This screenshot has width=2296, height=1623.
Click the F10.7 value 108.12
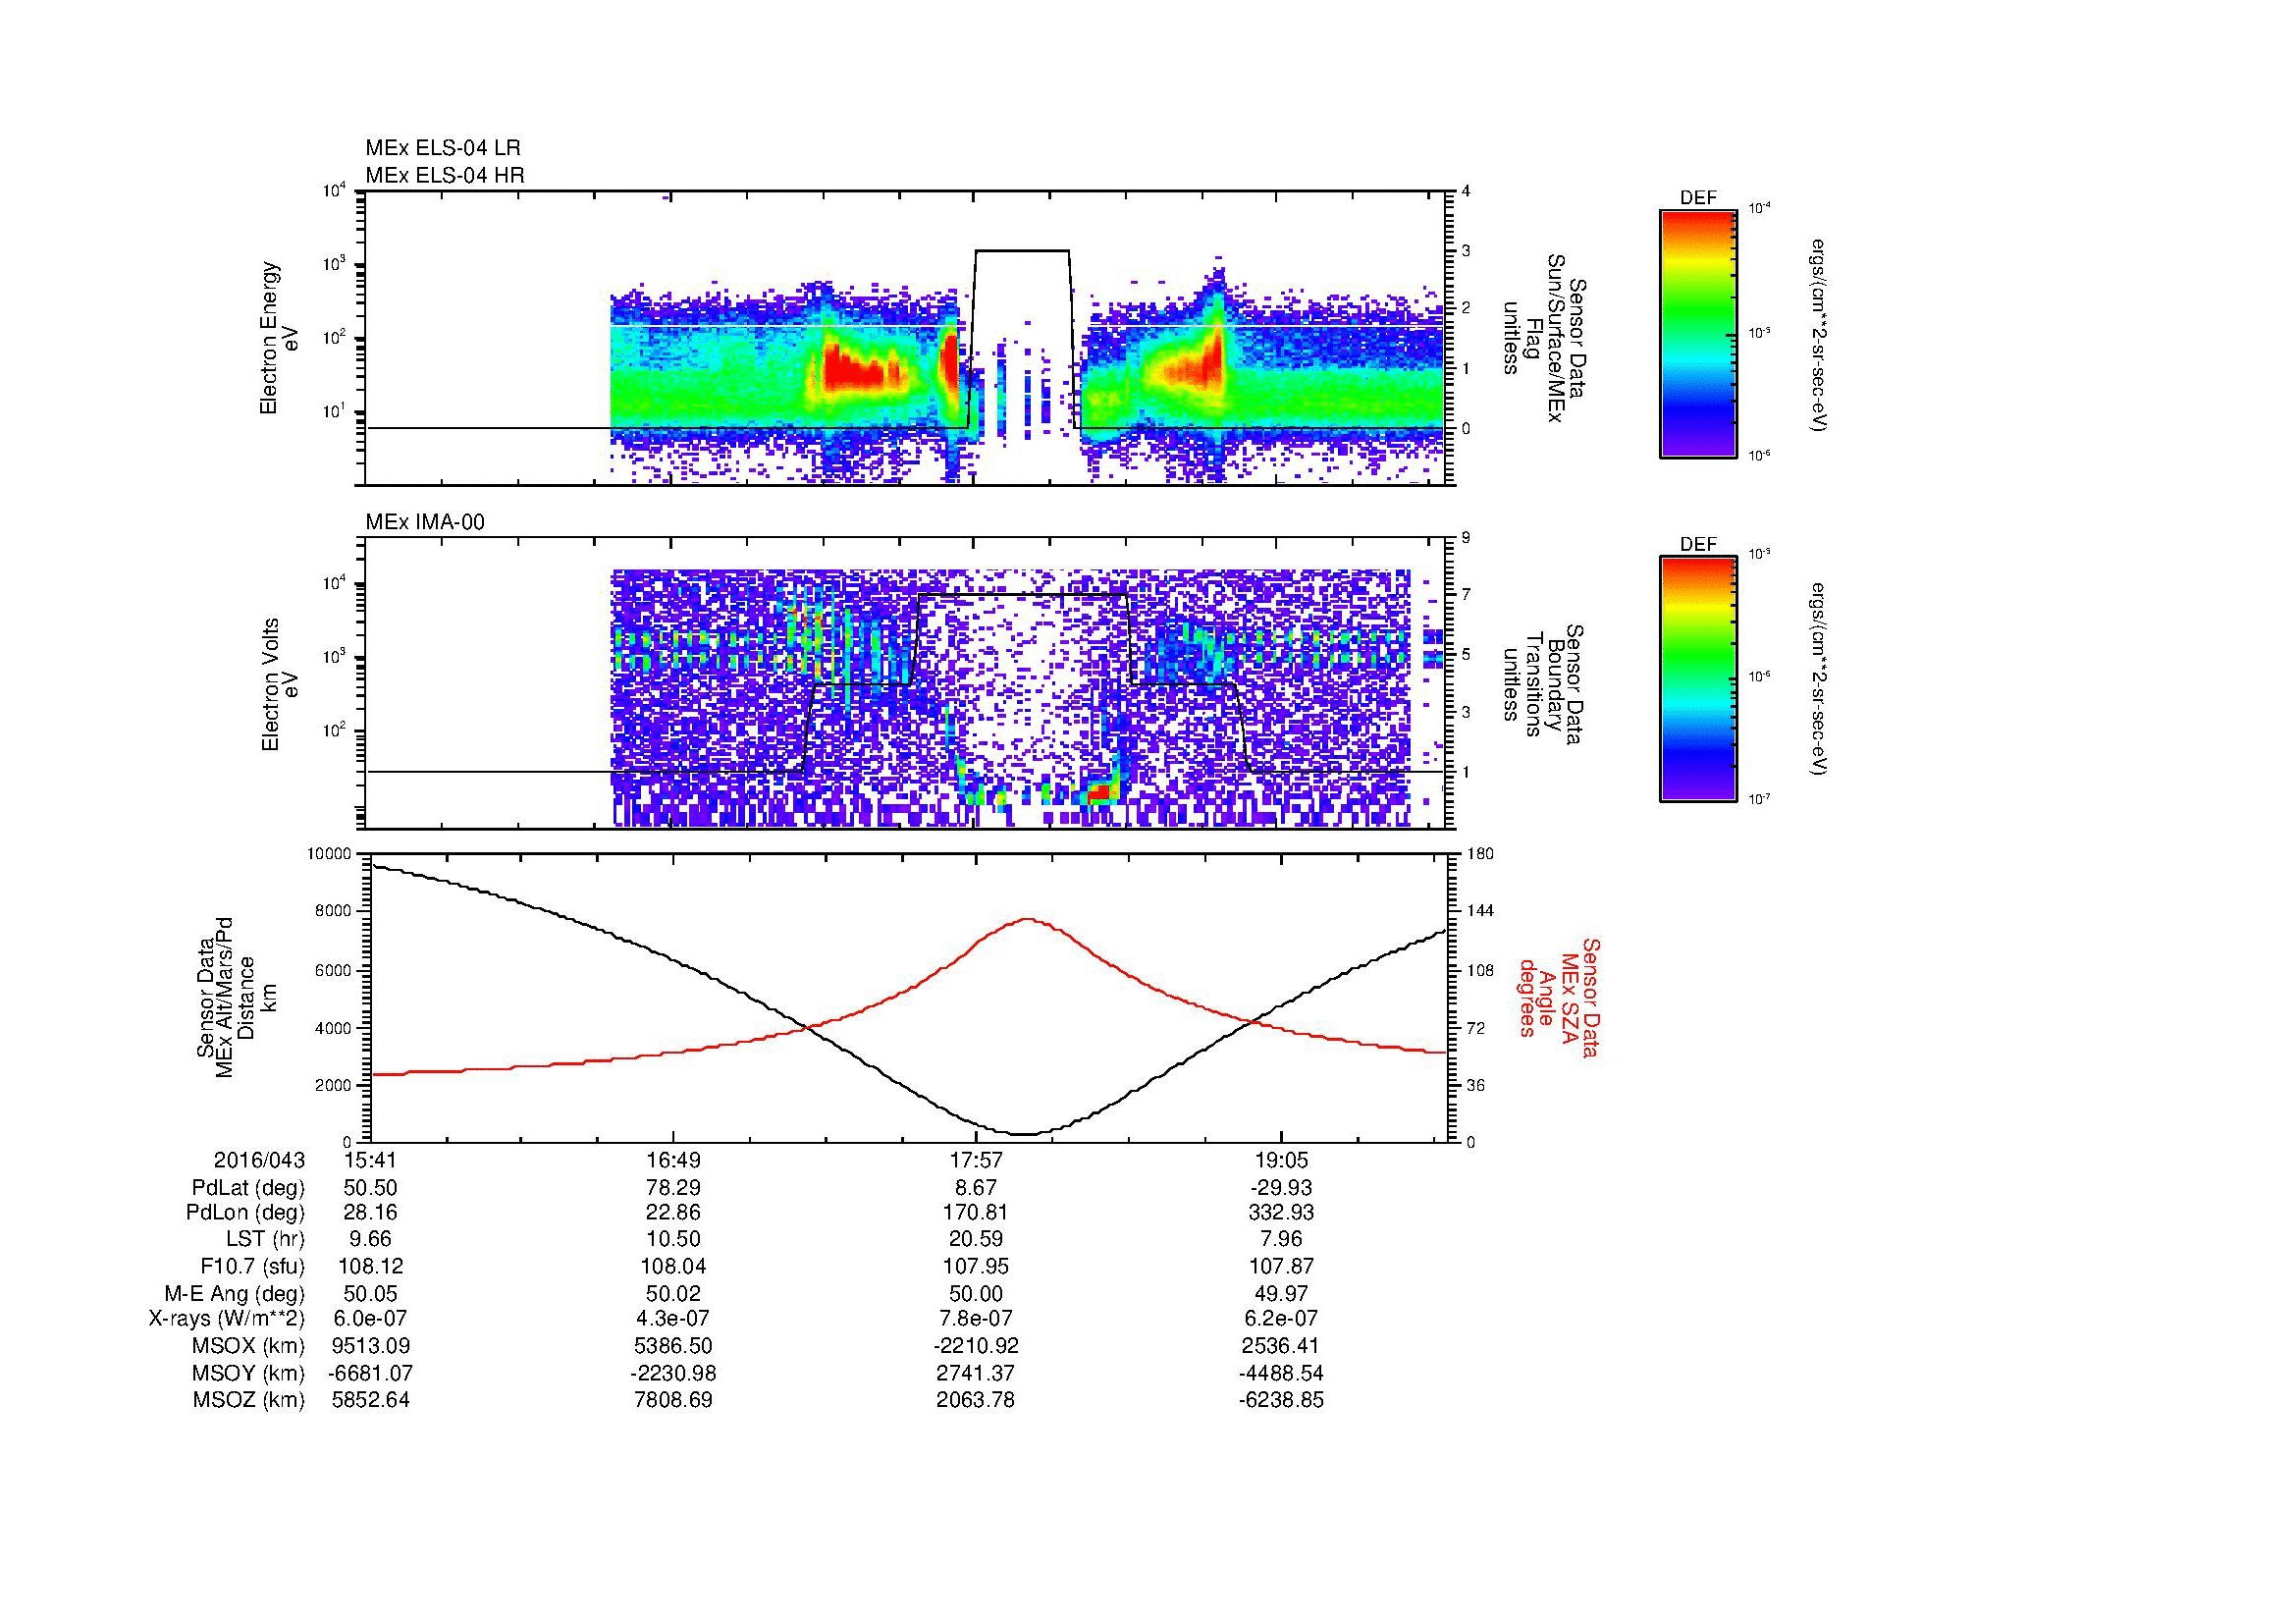(x=371, y=1266)
